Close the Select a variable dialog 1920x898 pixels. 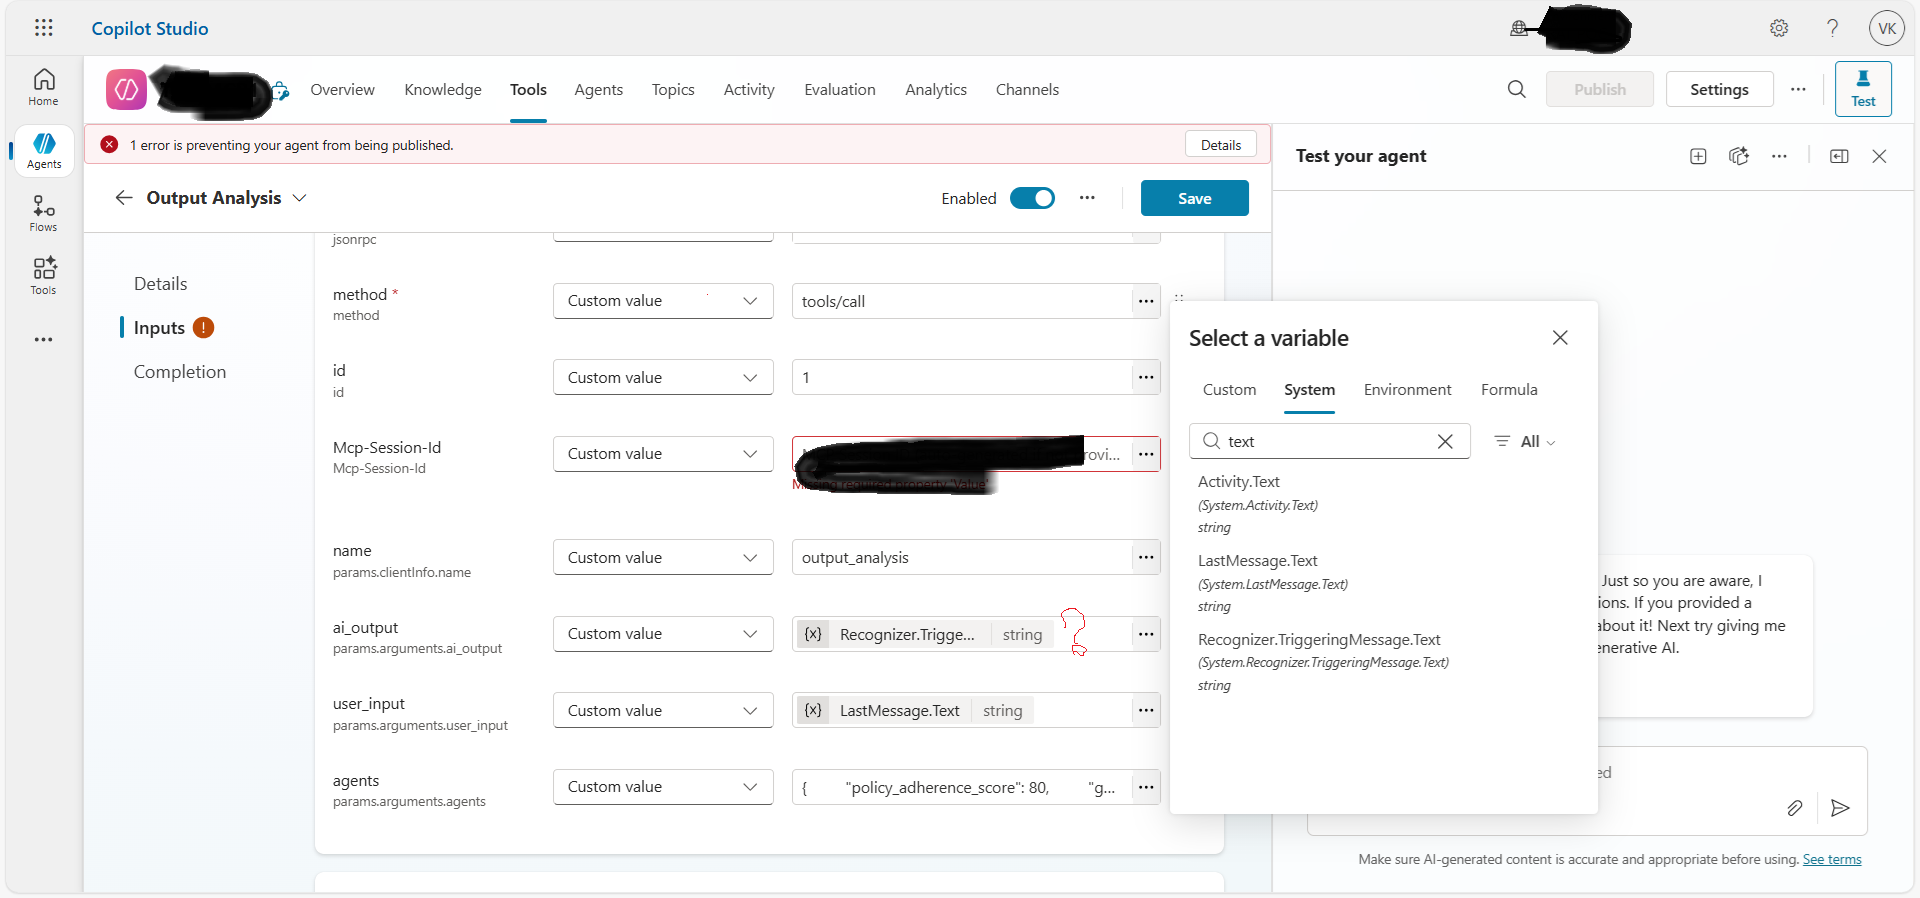coord(1560,338)
